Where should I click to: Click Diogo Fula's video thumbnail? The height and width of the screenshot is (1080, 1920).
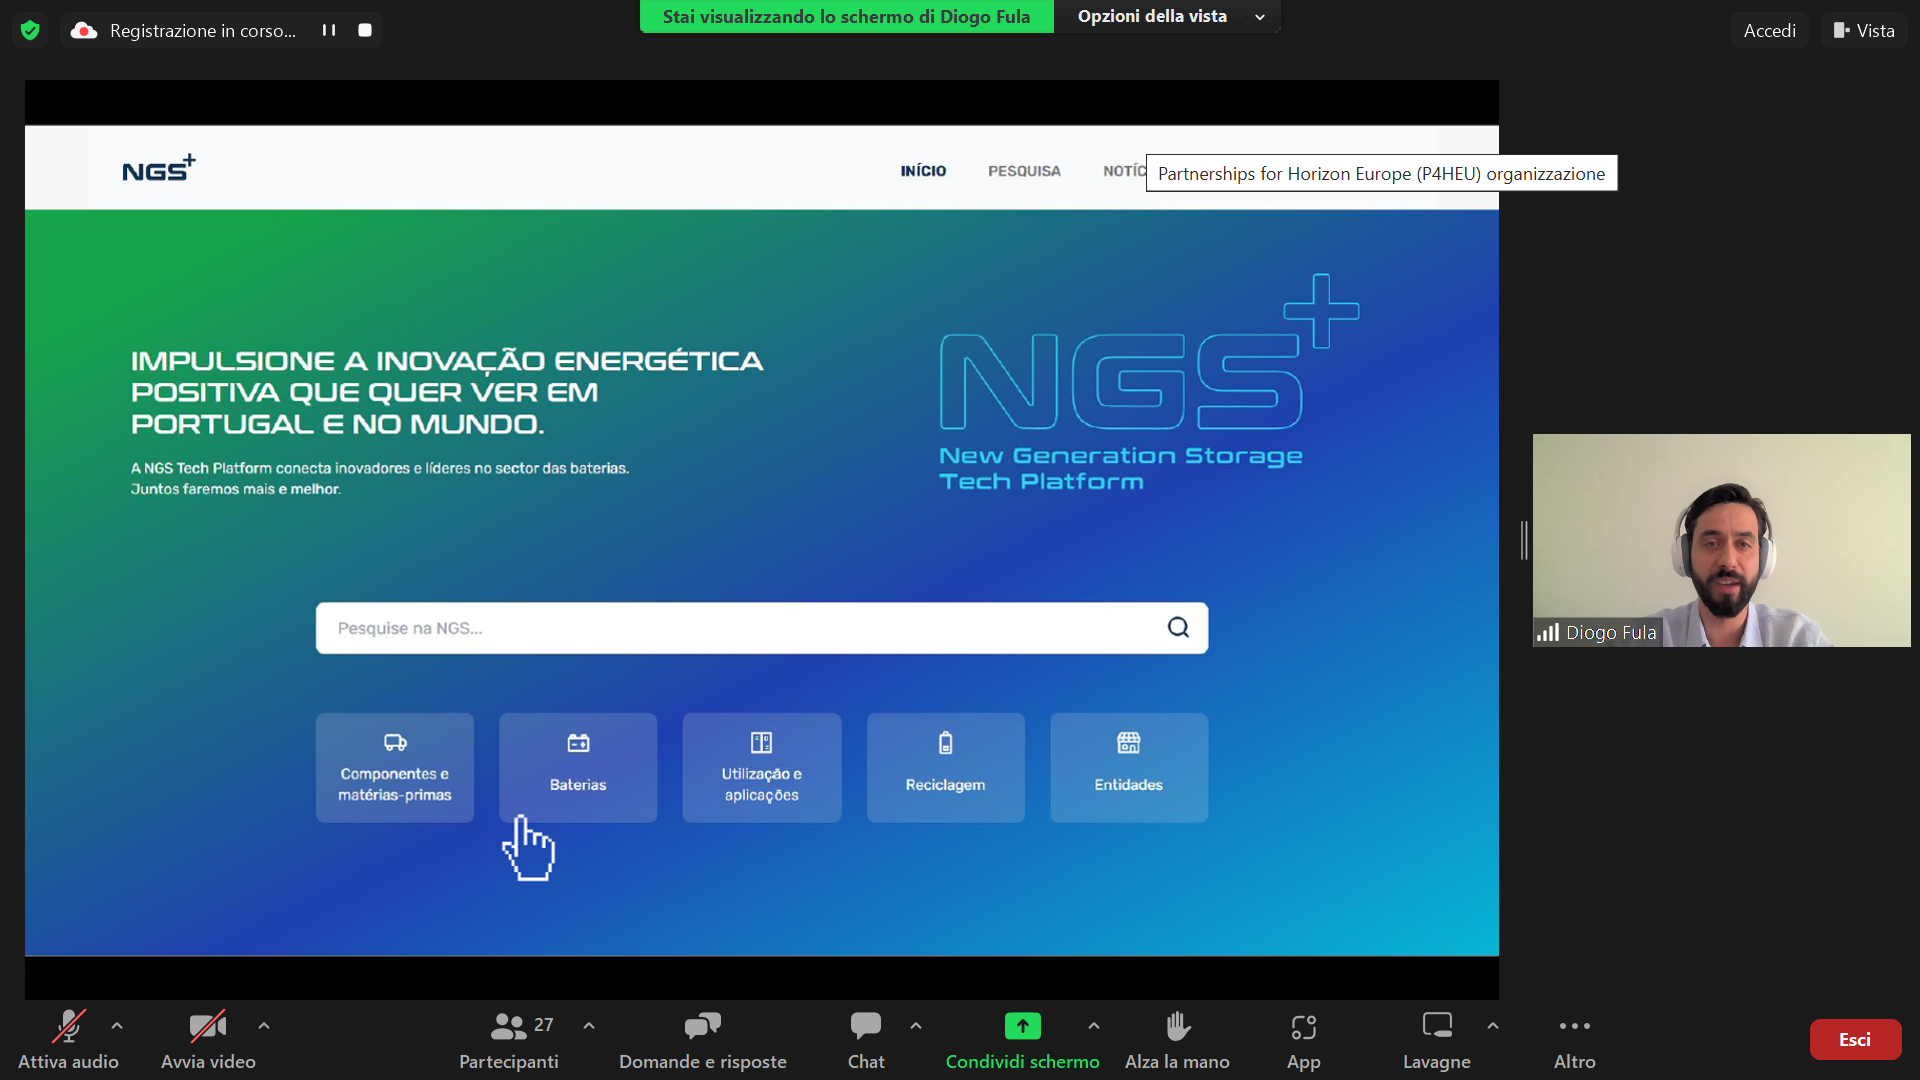pyautogui.click(x=1722, y=540)
